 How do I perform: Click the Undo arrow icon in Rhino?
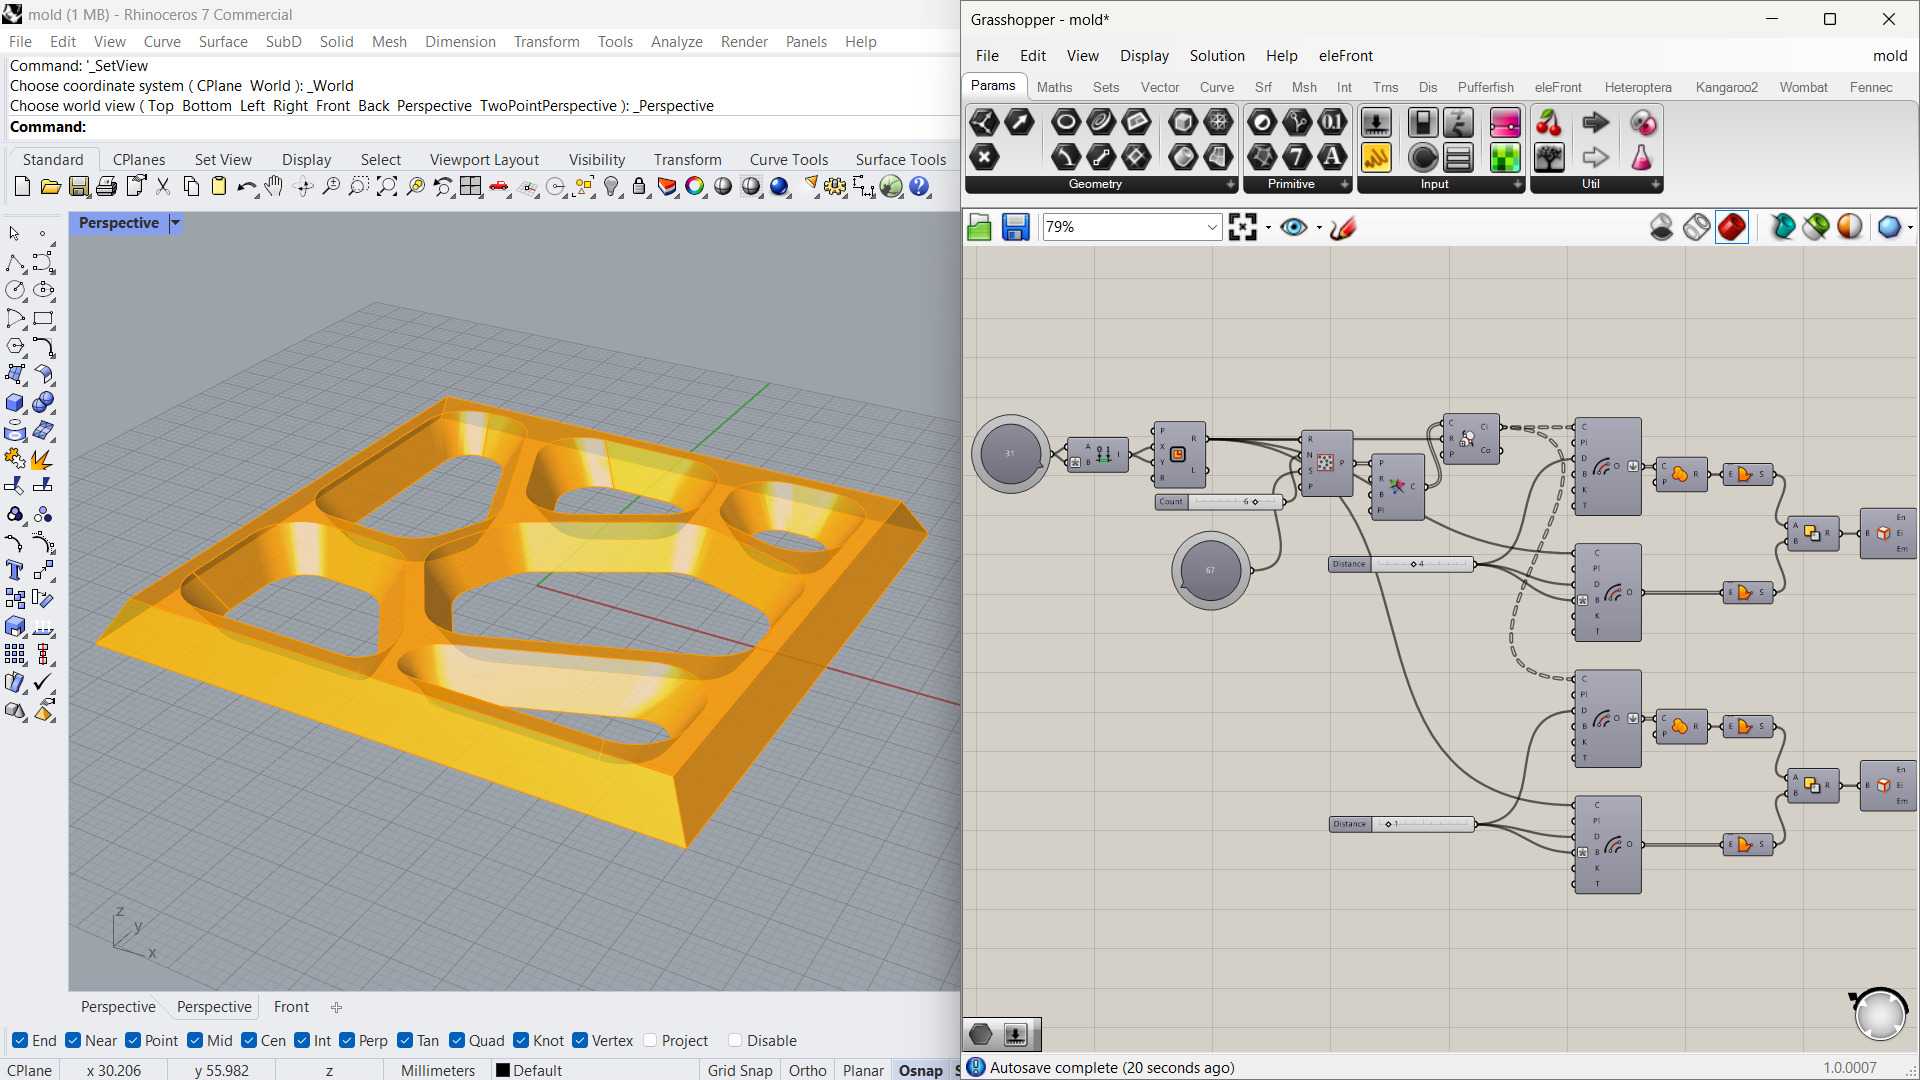point(246,187)
